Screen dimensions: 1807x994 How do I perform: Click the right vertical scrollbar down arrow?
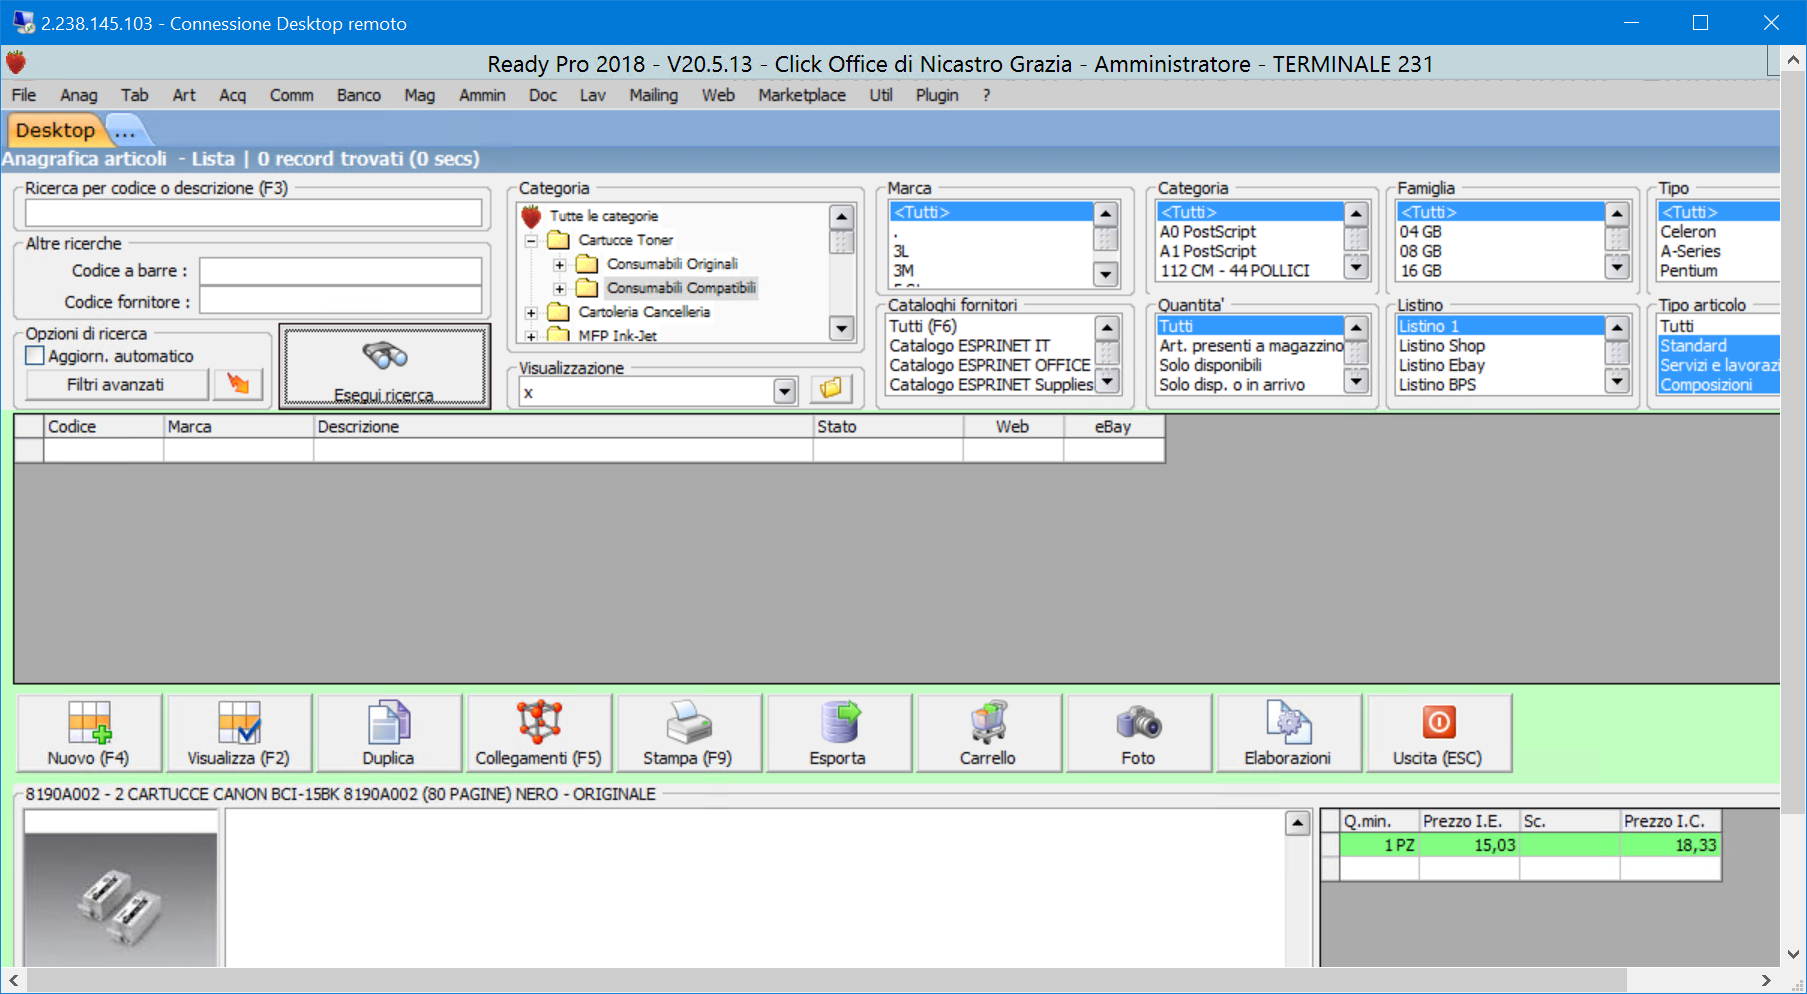[1794, 955]
